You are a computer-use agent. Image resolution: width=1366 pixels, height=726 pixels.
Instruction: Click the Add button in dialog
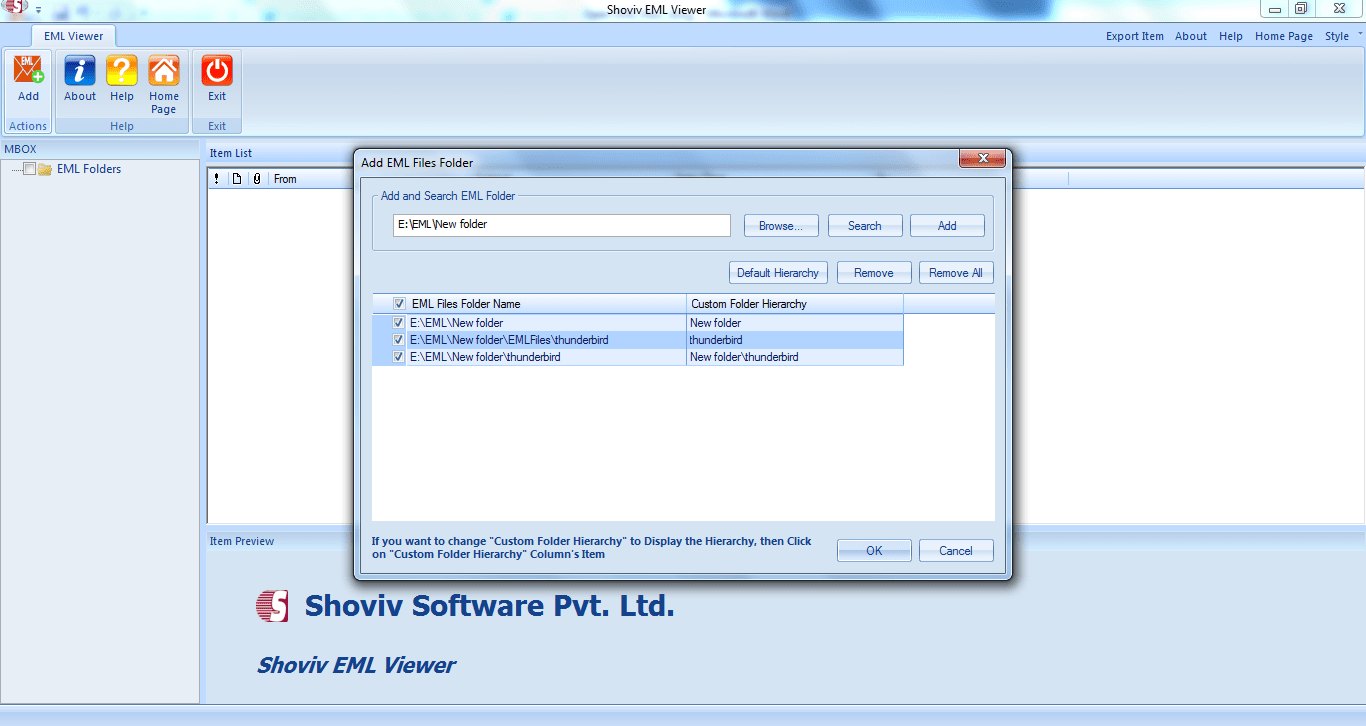coord(947,226)
